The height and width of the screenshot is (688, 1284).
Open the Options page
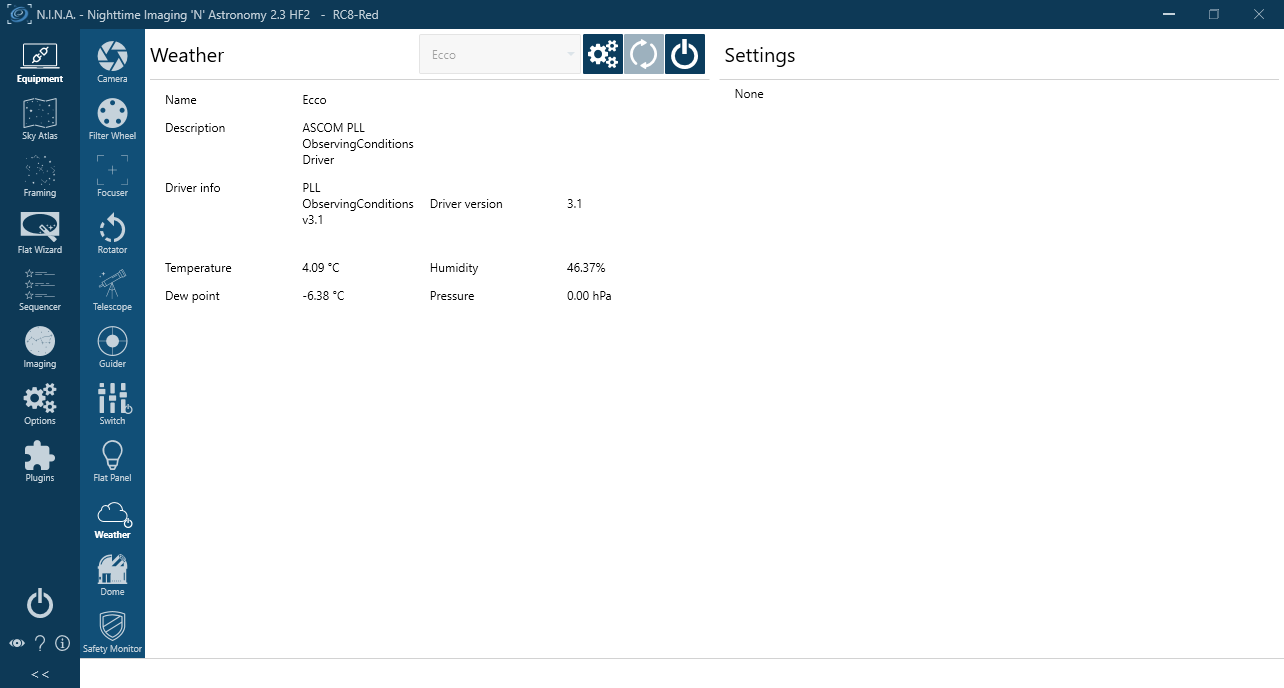point(40,405)
